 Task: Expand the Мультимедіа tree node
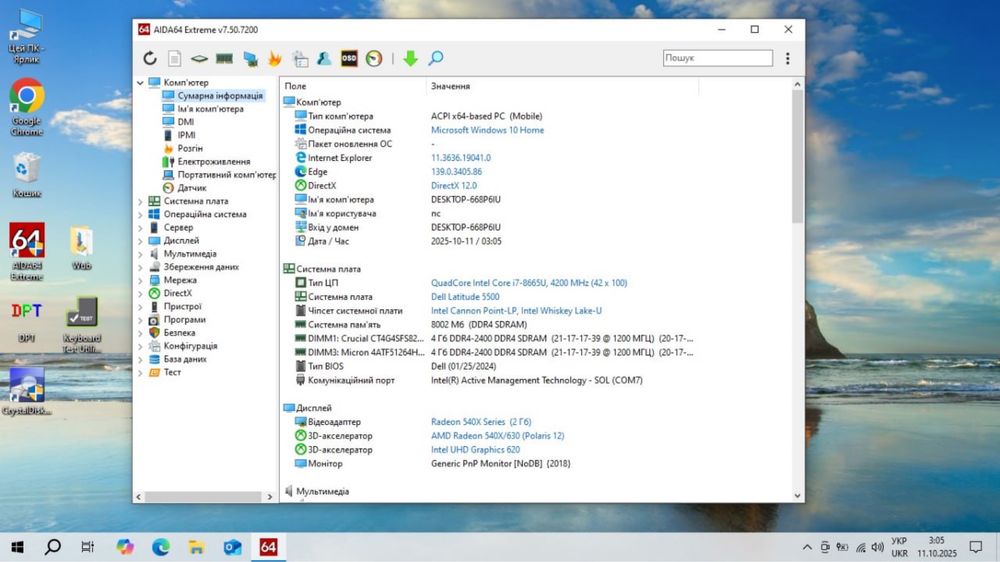coord(140,254)
